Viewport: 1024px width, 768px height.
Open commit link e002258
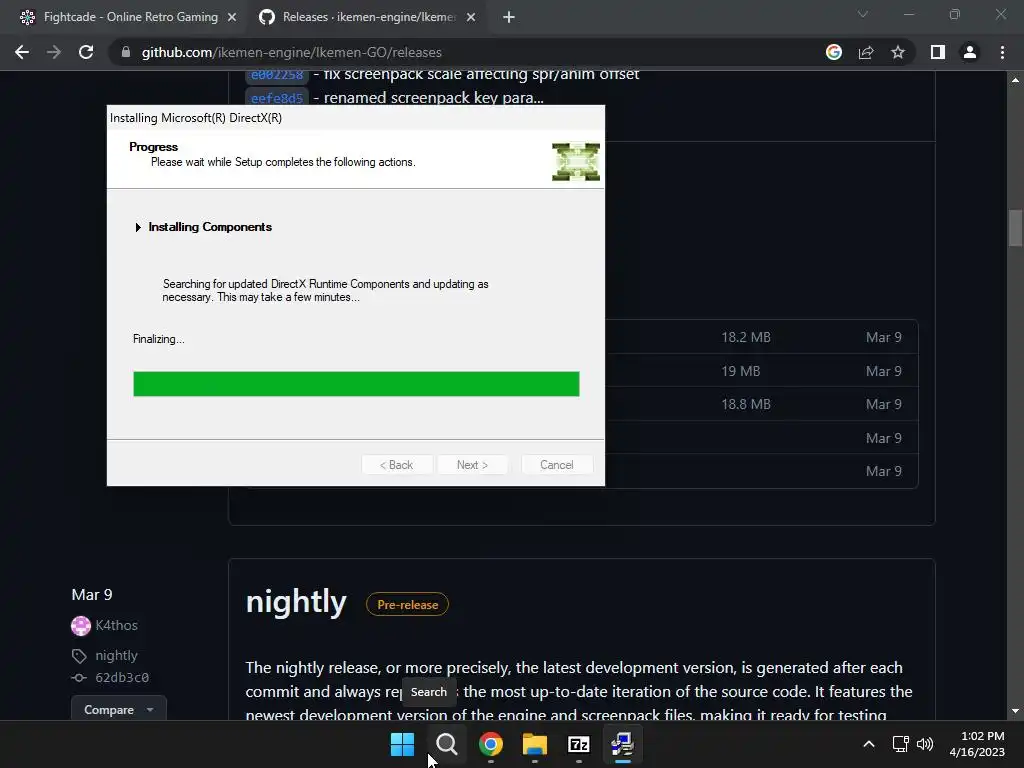277,75
